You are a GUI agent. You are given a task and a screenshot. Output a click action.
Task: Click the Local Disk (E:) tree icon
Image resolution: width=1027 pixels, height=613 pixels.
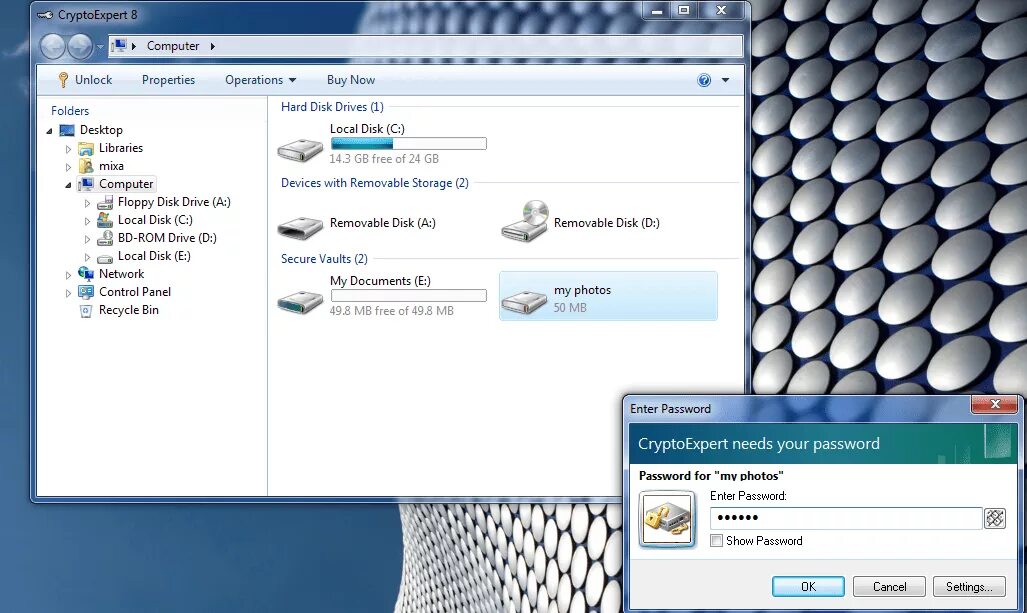click(x=105, y=257)
